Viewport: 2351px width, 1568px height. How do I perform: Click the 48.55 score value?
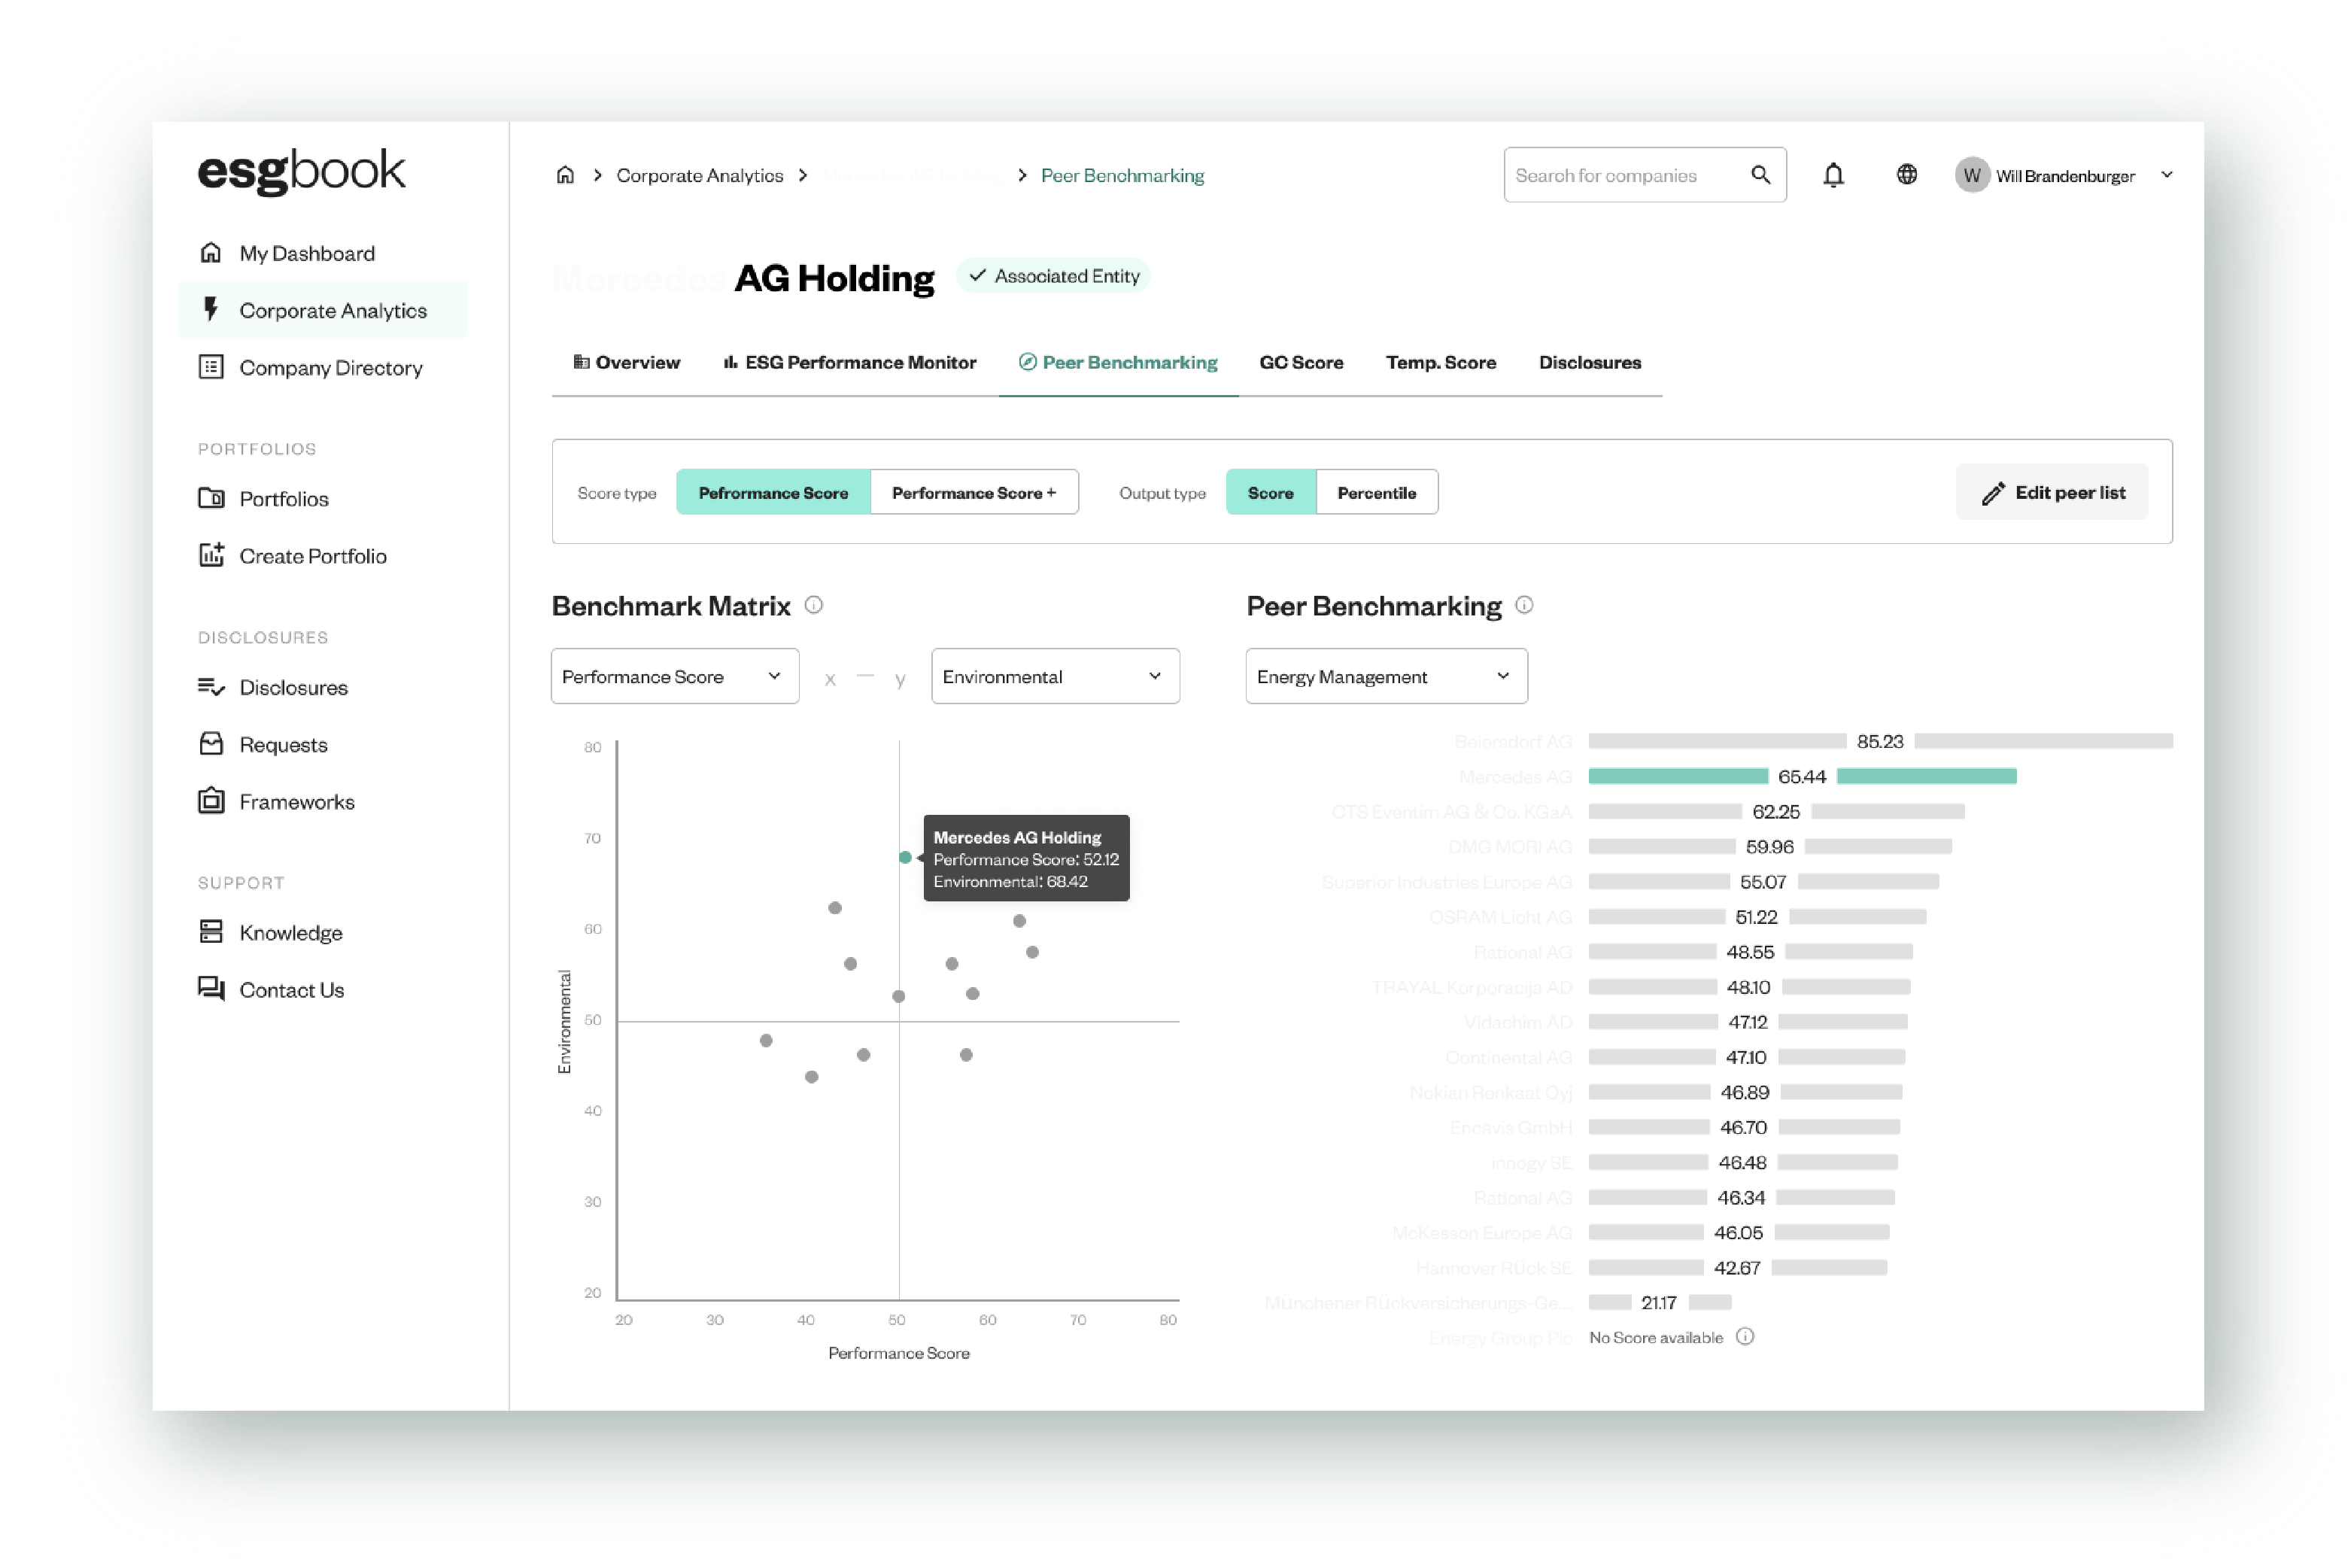click(x=1749, y=951)
